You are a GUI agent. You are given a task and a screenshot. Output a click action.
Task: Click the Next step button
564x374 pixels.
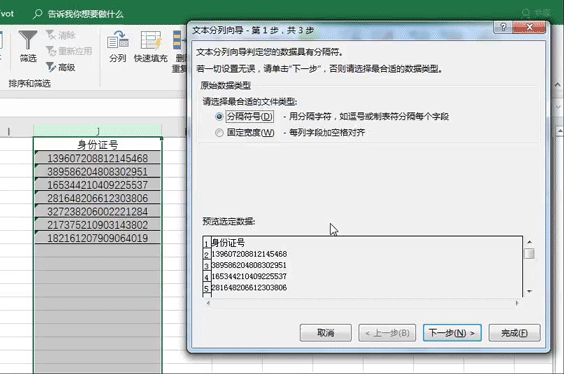(452, 333)
